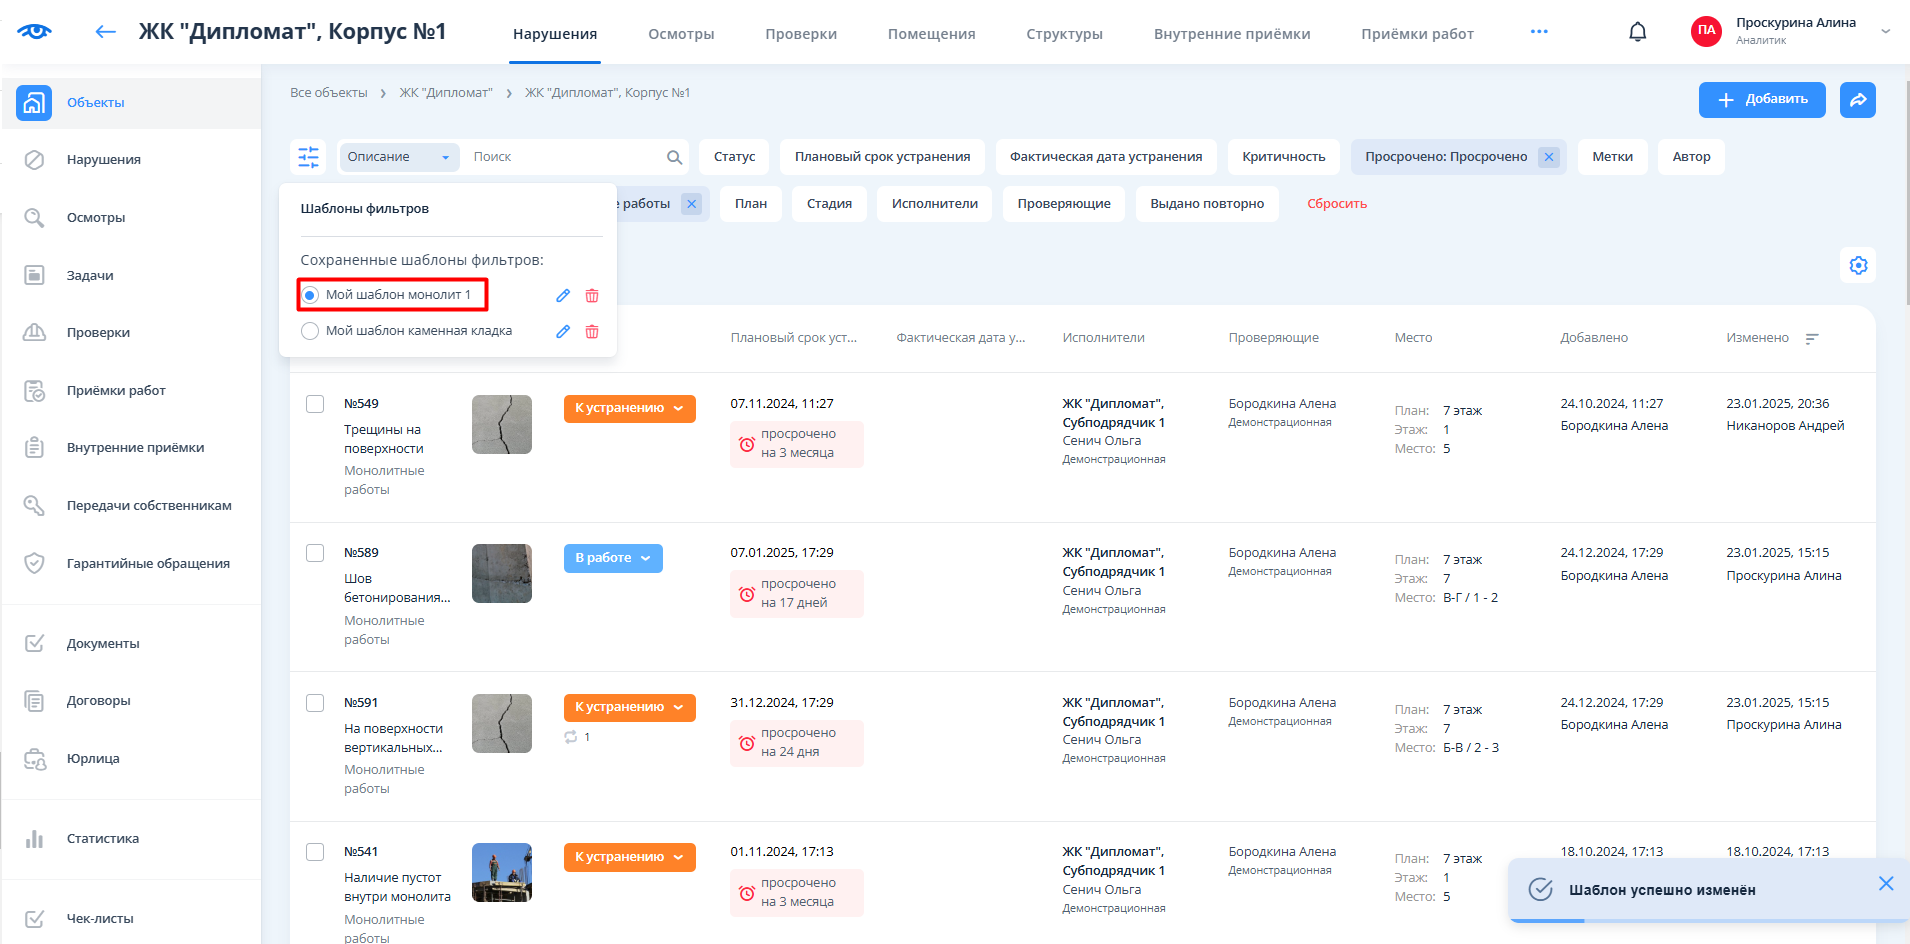1910x944 pixels.
Task: Expand the user profile menu chevron
Action: [x=1885, y=32]
